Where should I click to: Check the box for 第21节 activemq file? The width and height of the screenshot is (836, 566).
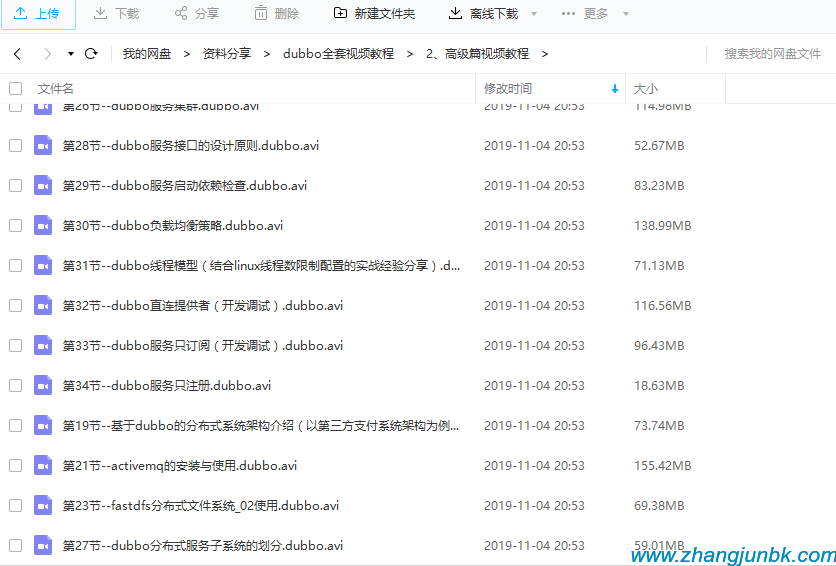[15, 465]
